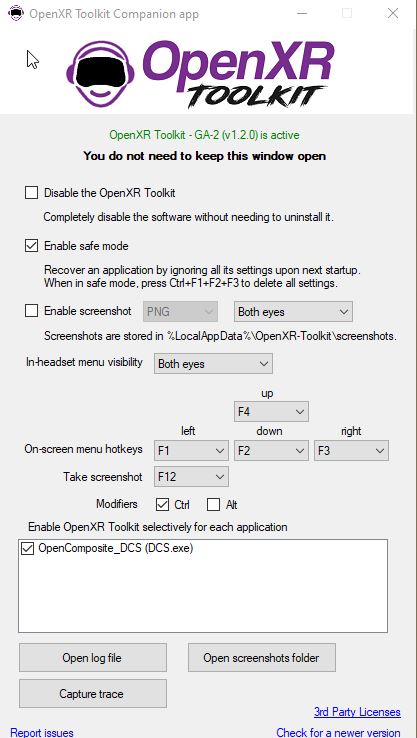Toggle the Ctrl modifier checkbox
Screen dimensions: 417x738
point(162,505)
